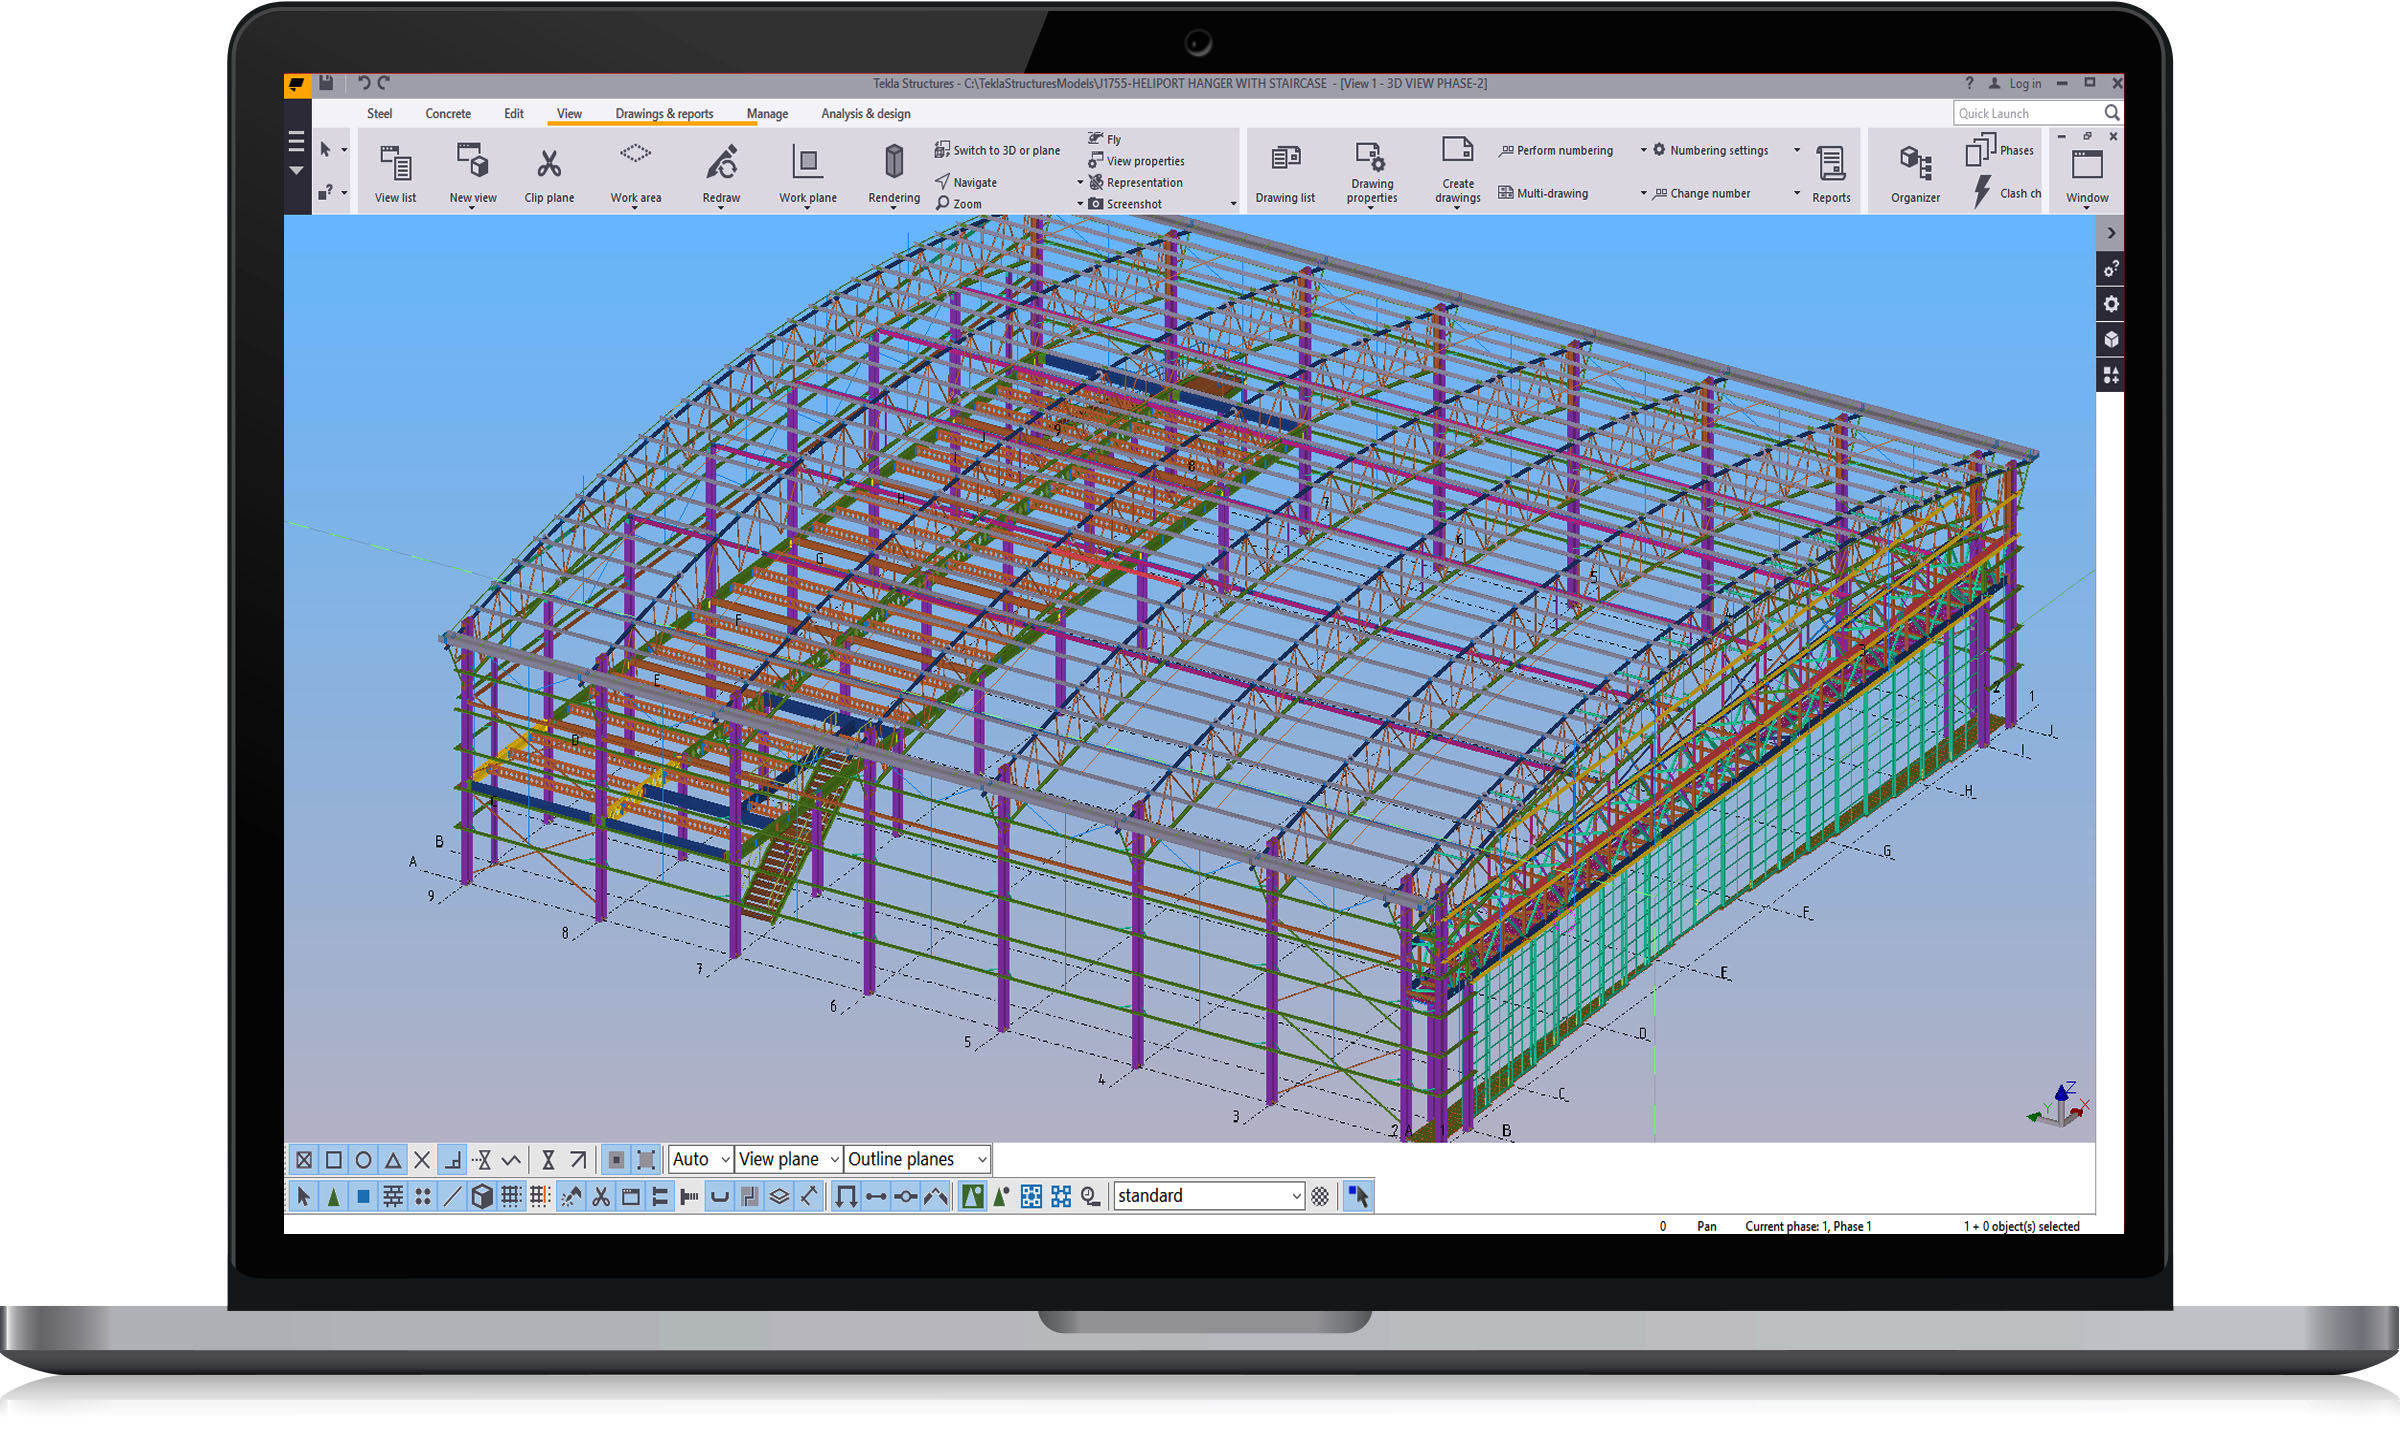
Task: Switch to the Steel ribbon tab
Action: click(379, 114)
